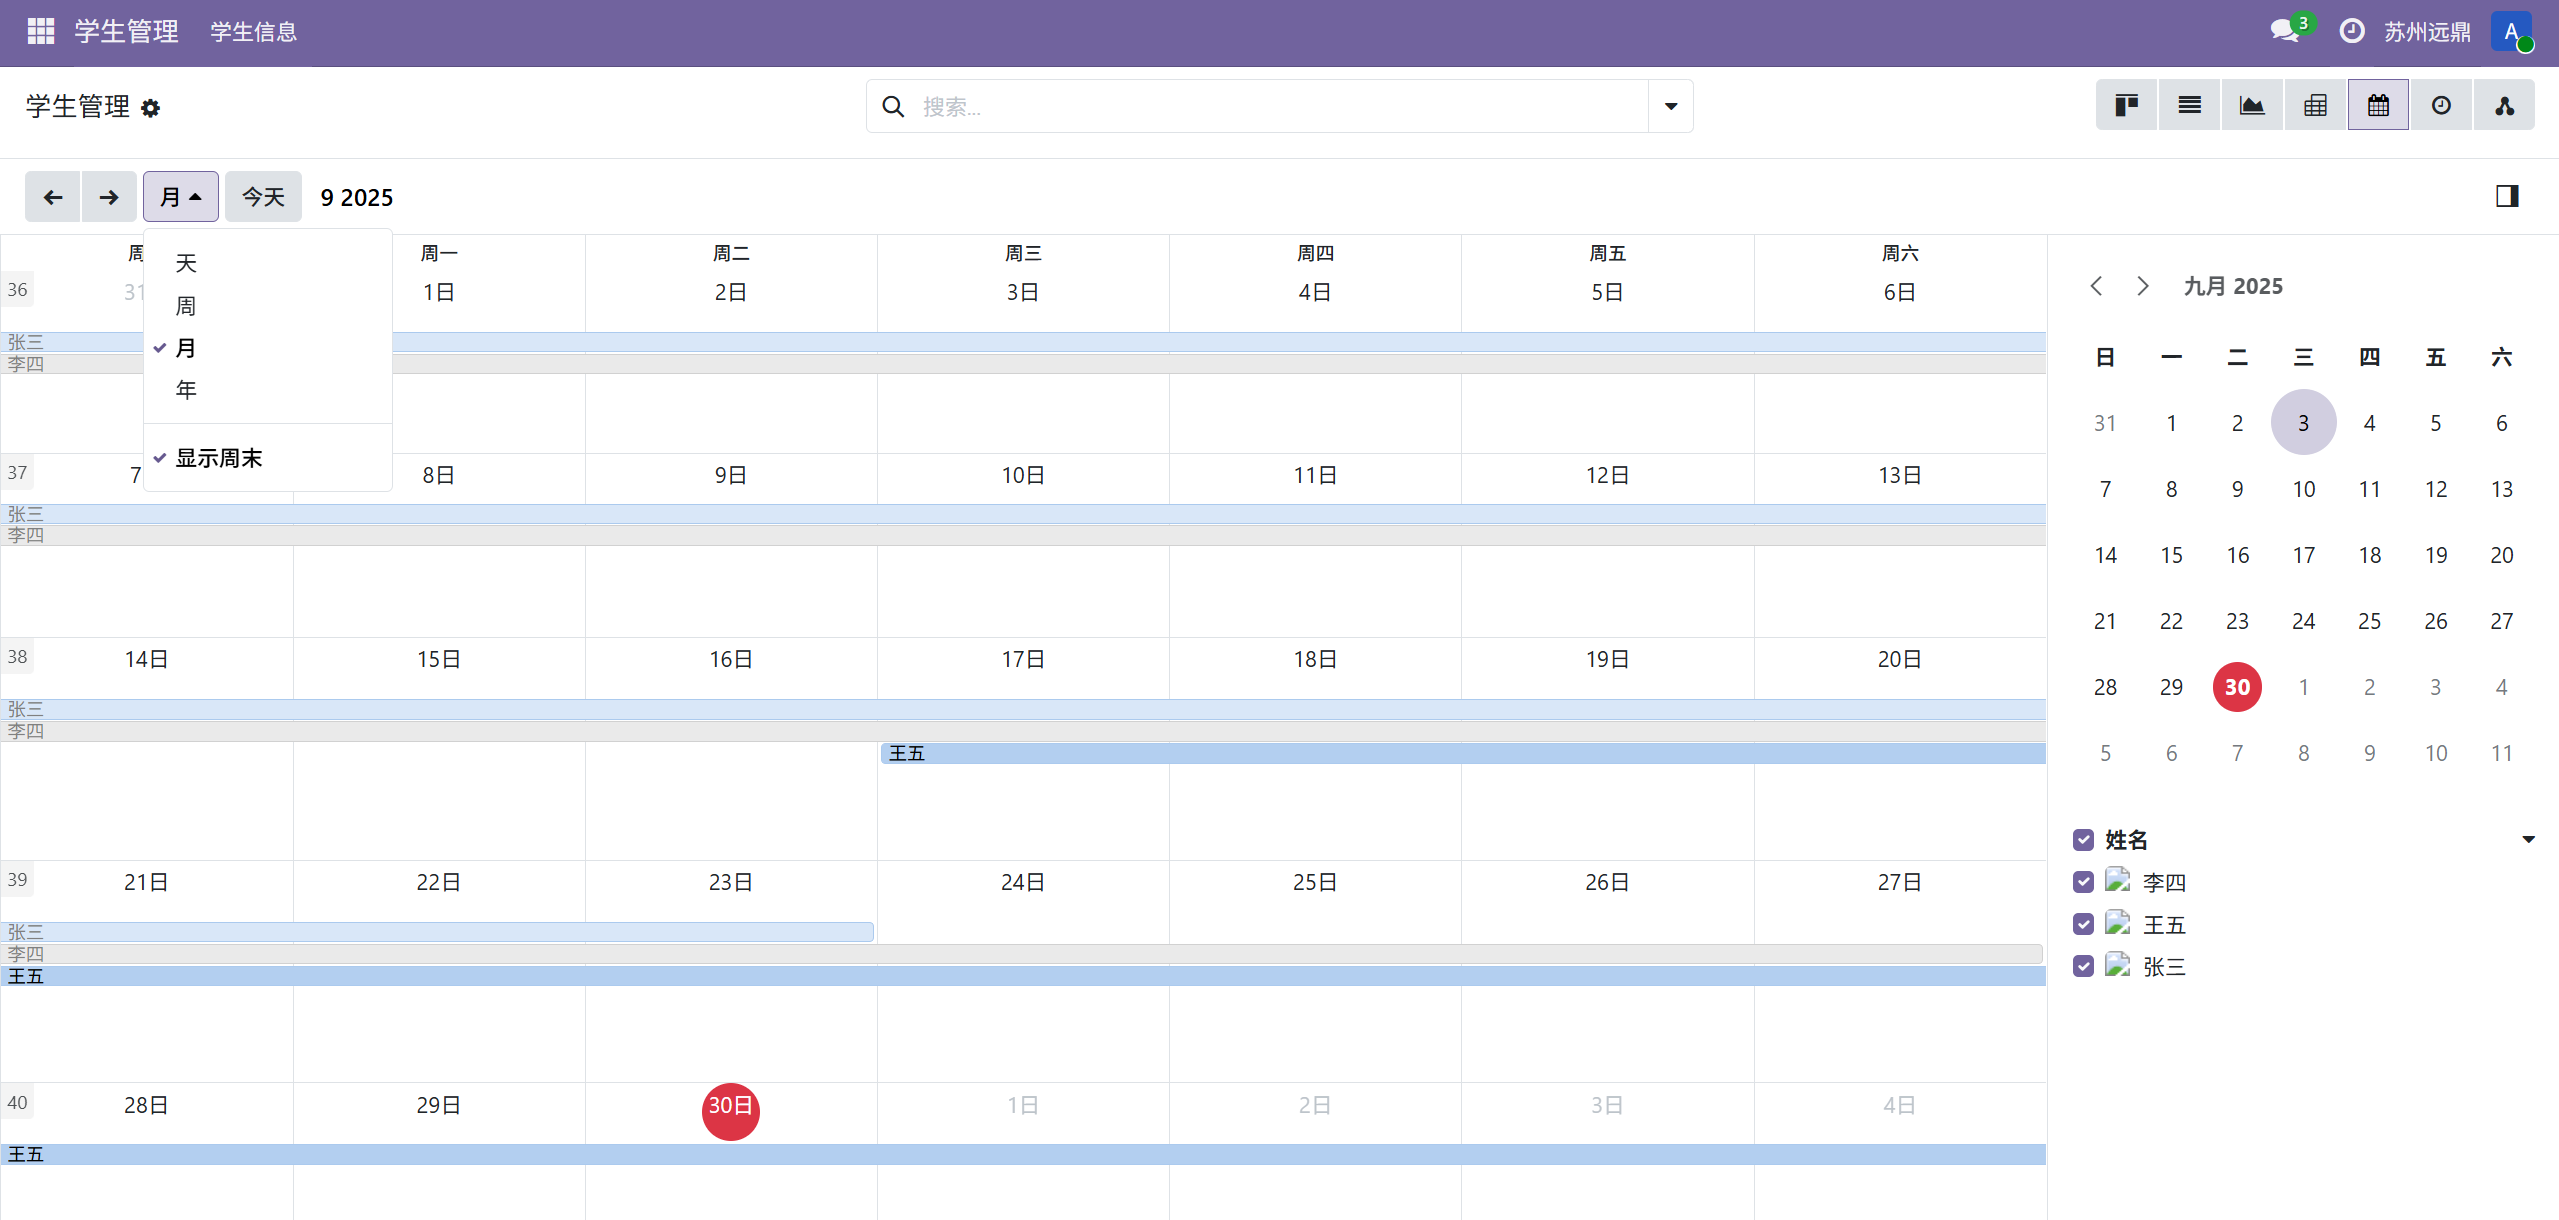Open the apps grid menu icon
This screenshot has height=1220, width=2559.
pos(41,31)
